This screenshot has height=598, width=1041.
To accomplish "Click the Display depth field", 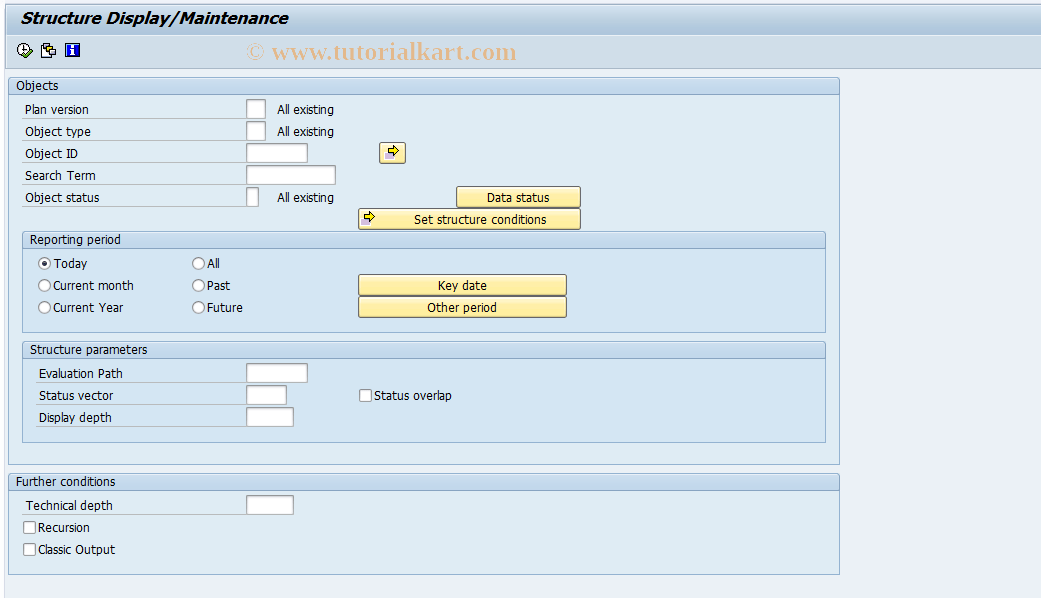I will (270, 416).
